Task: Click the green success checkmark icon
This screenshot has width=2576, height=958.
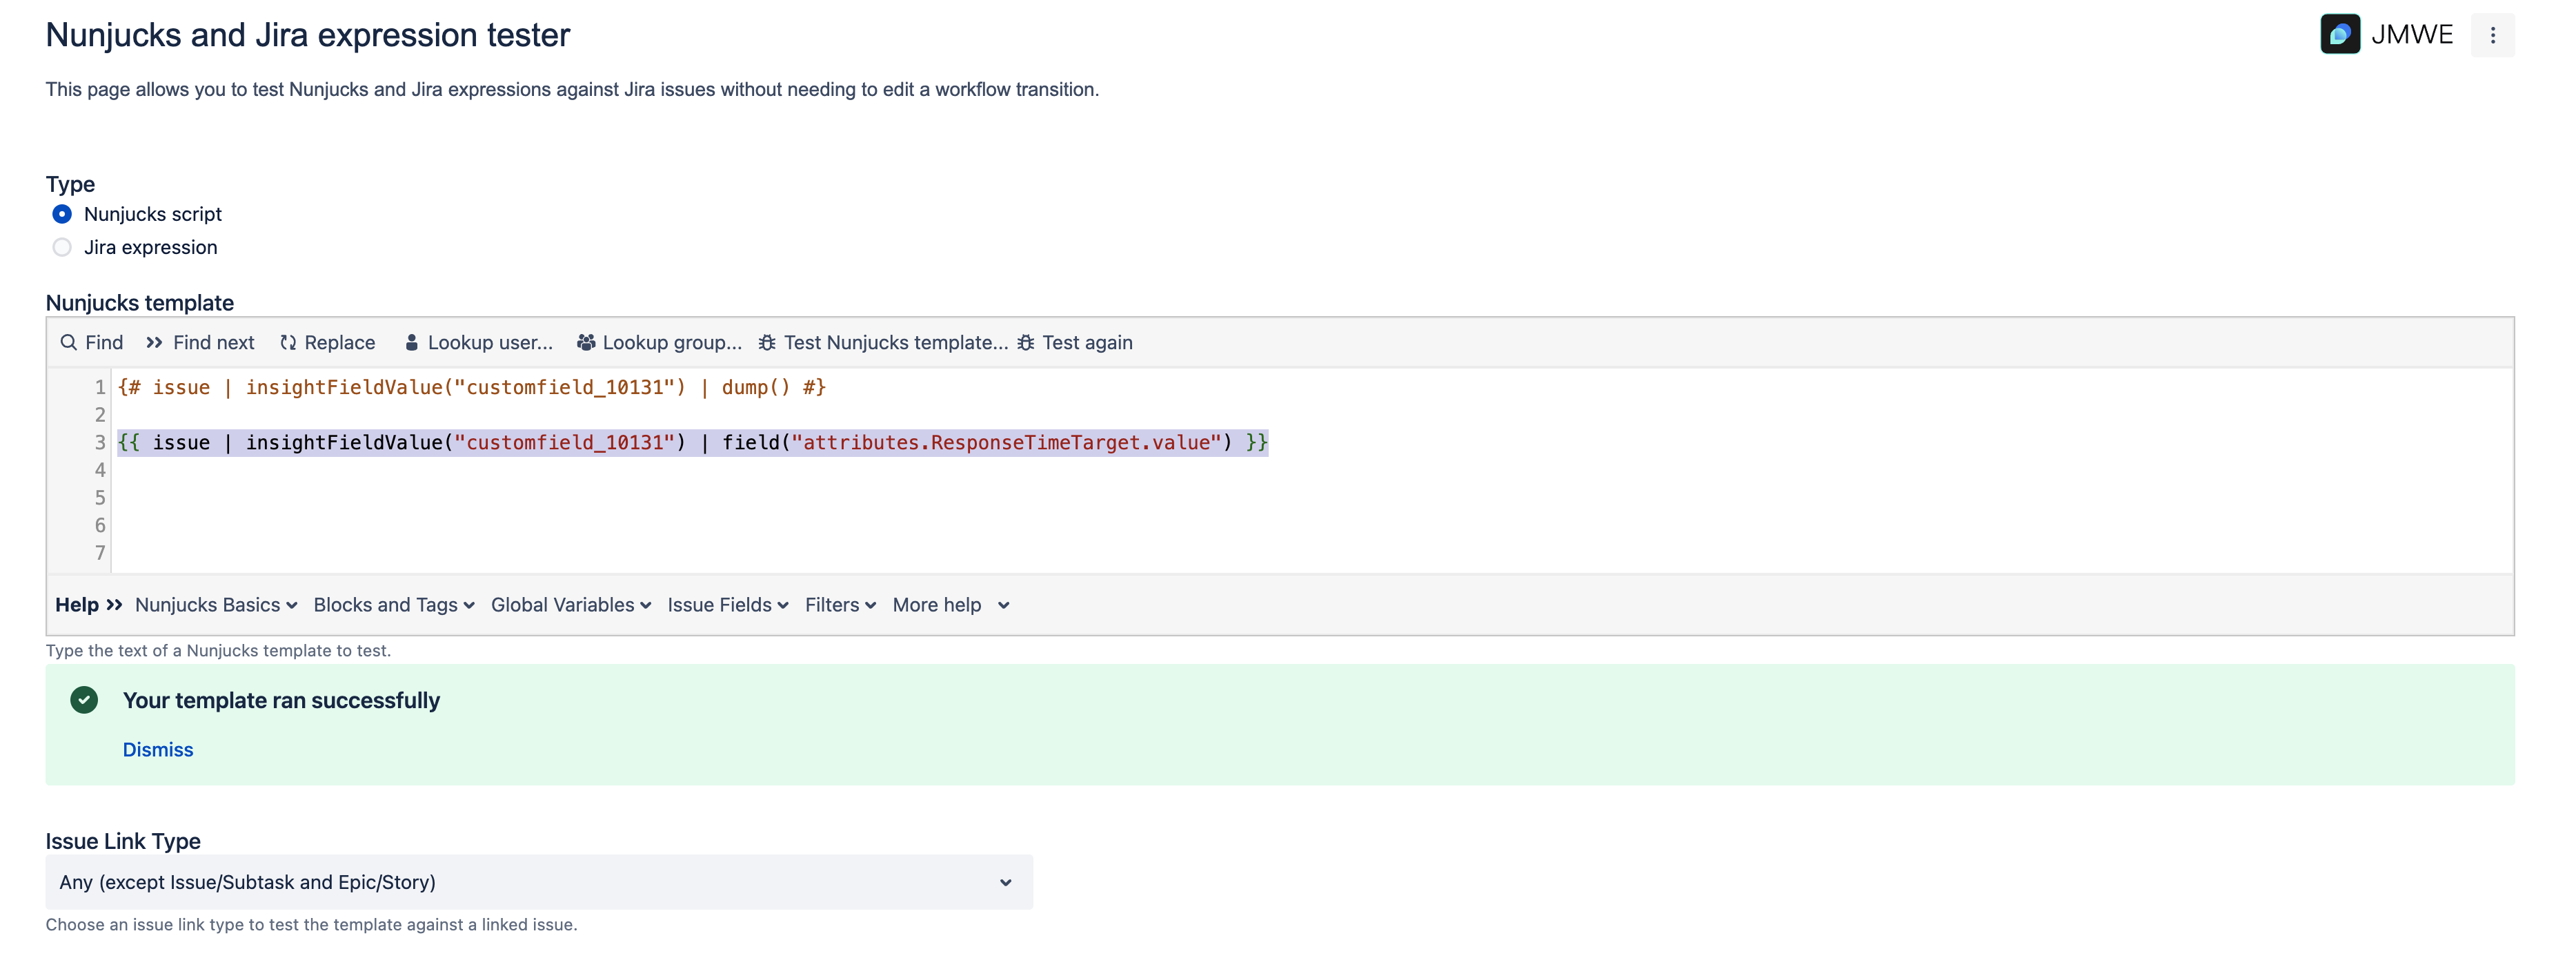Action: click(x=84, y=700)
